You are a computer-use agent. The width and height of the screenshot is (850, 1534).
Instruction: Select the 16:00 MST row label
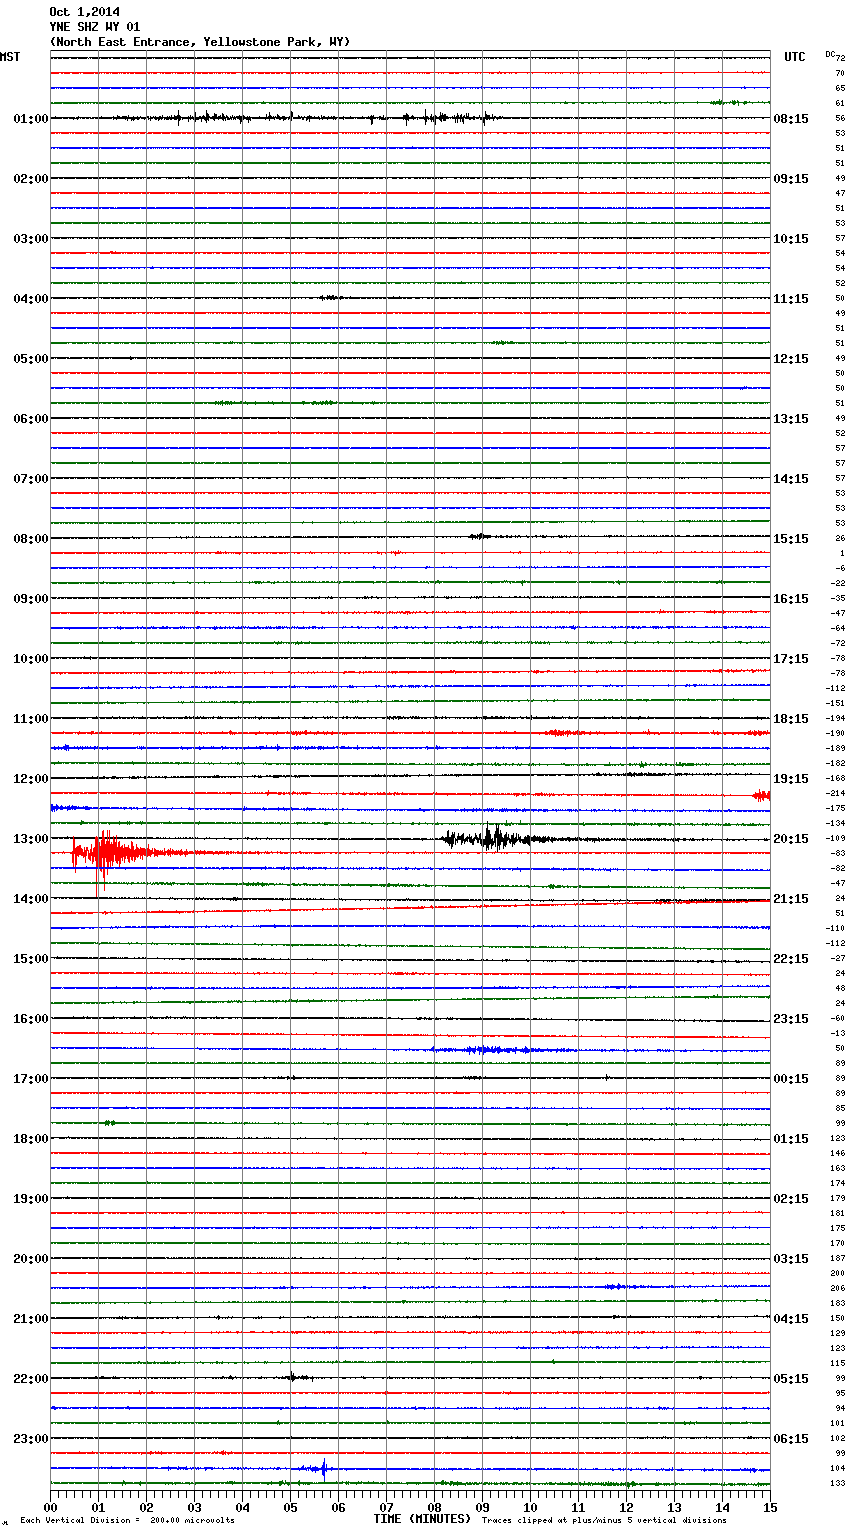pos(31,1019)
